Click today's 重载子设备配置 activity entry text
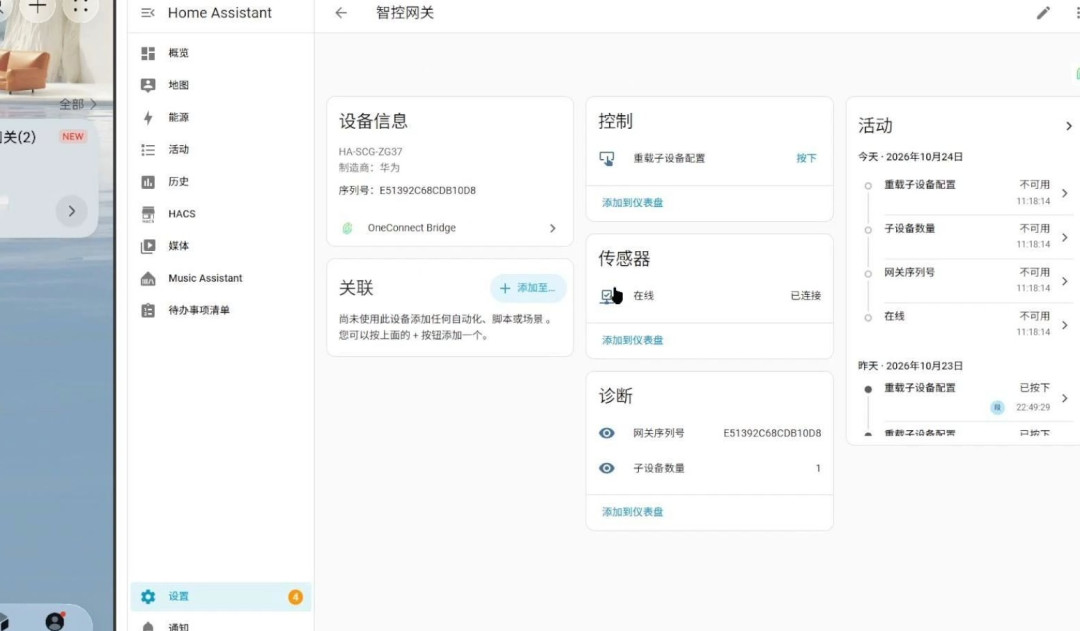 pyautogui.click(x=920, y=185)
